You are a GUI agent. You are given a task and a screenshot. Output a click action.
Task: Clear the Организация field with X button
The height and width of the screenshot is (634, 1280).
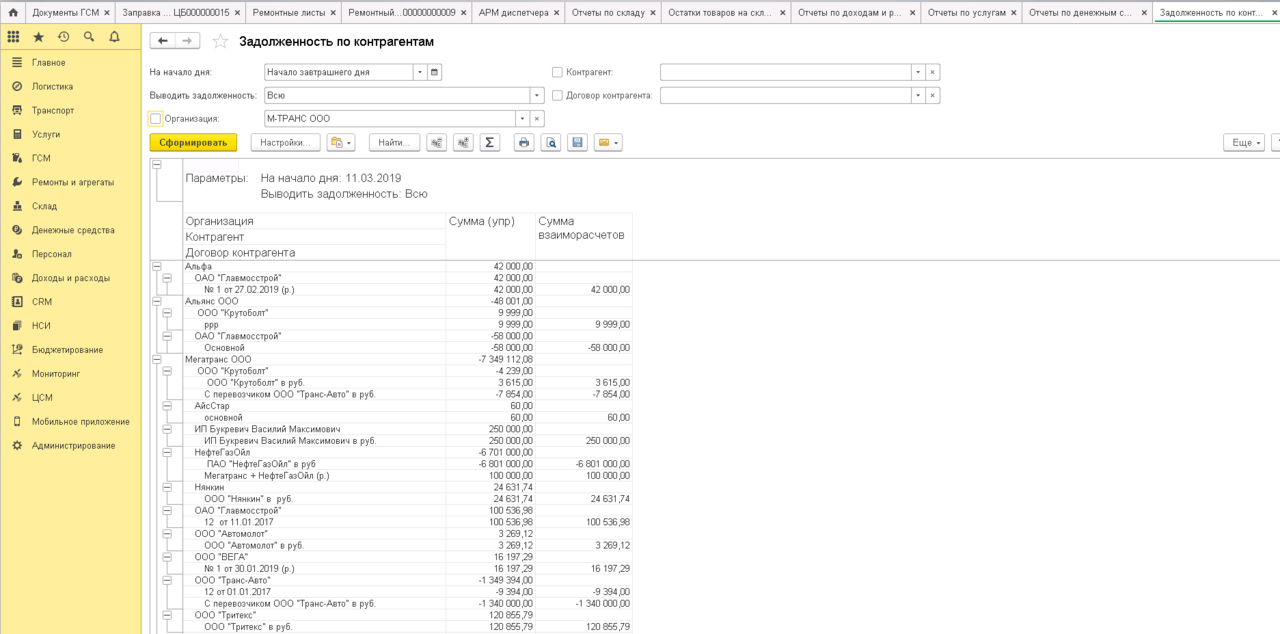point(537,118)
